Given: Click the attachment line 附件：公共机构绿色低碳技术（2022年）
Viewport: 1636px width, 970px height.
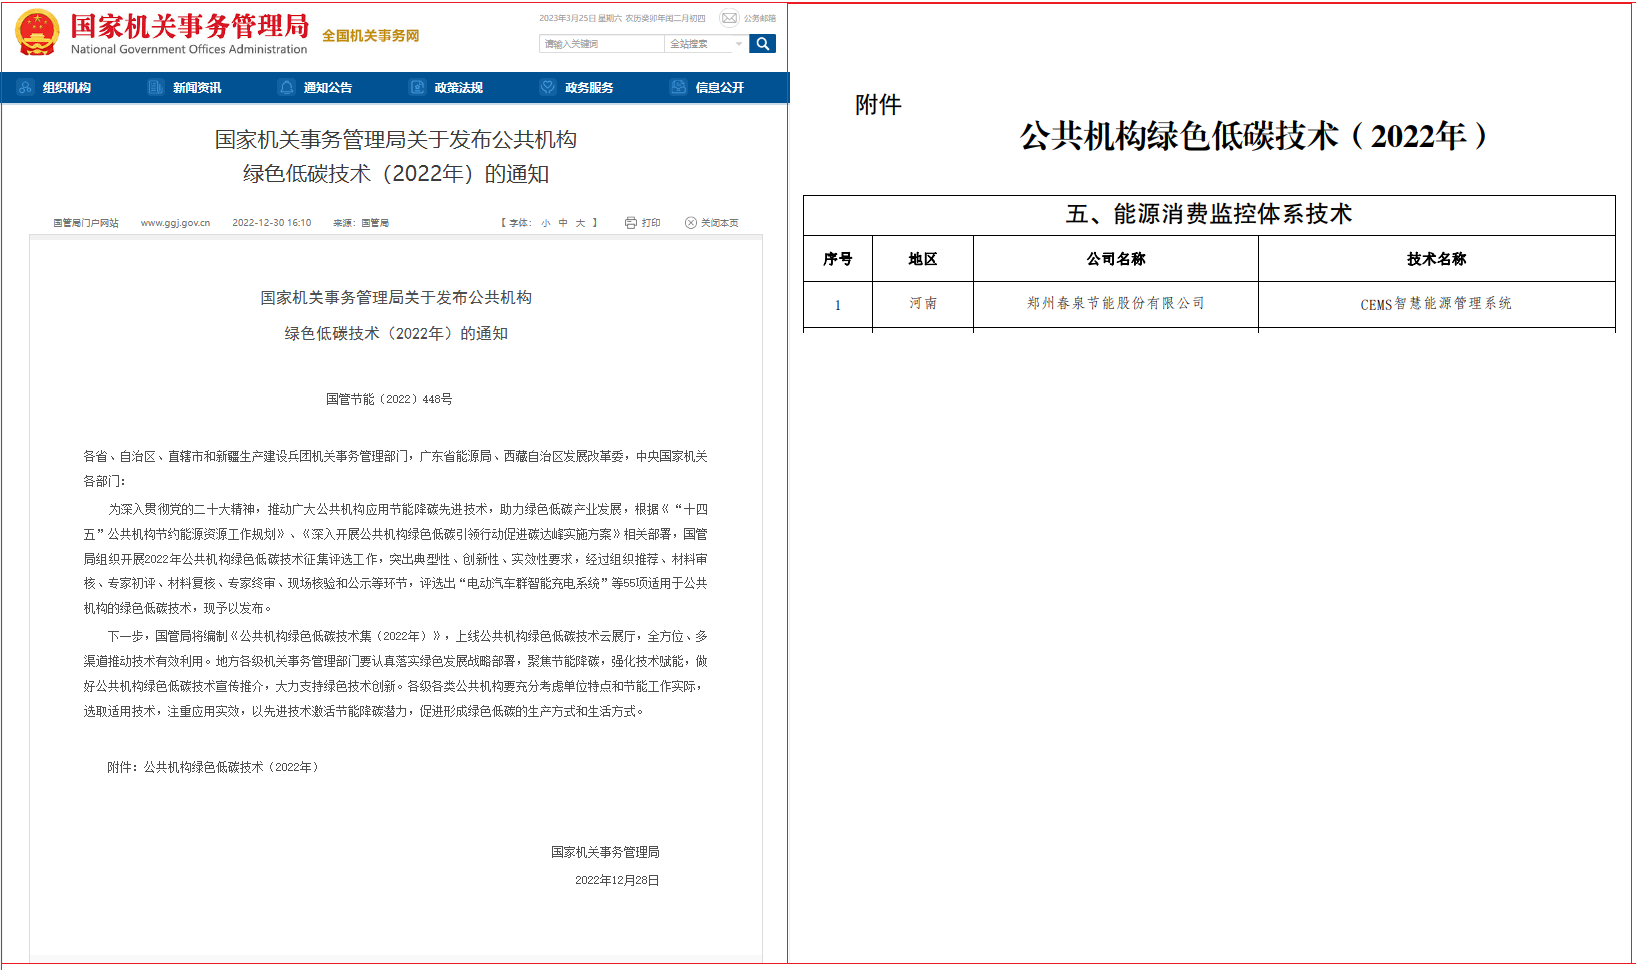Looking at the screenshot, I should click(x=214, y=767).
